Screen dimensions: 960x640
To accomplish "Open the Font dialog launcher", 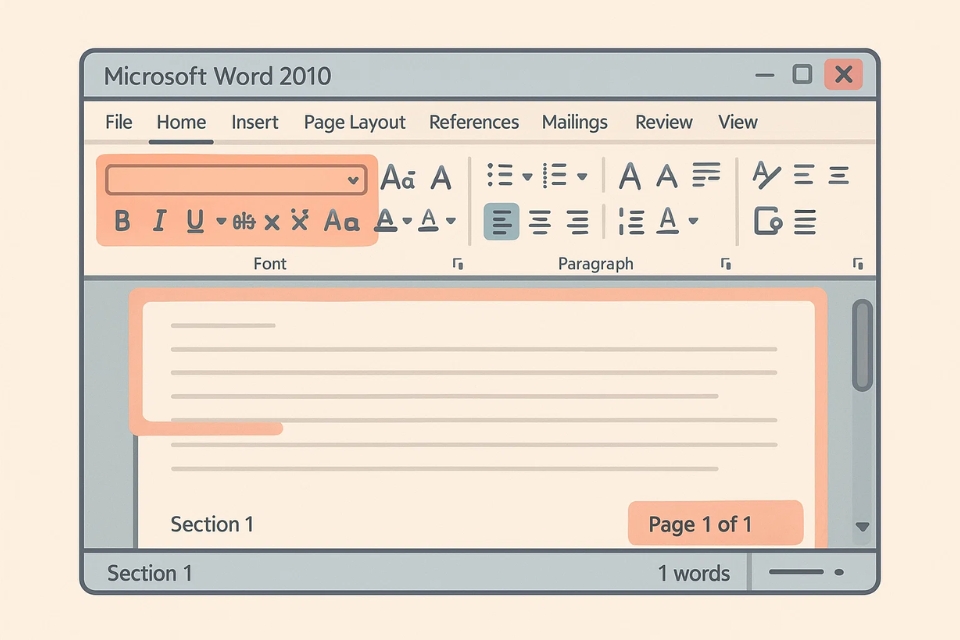I will click(458, 263).
